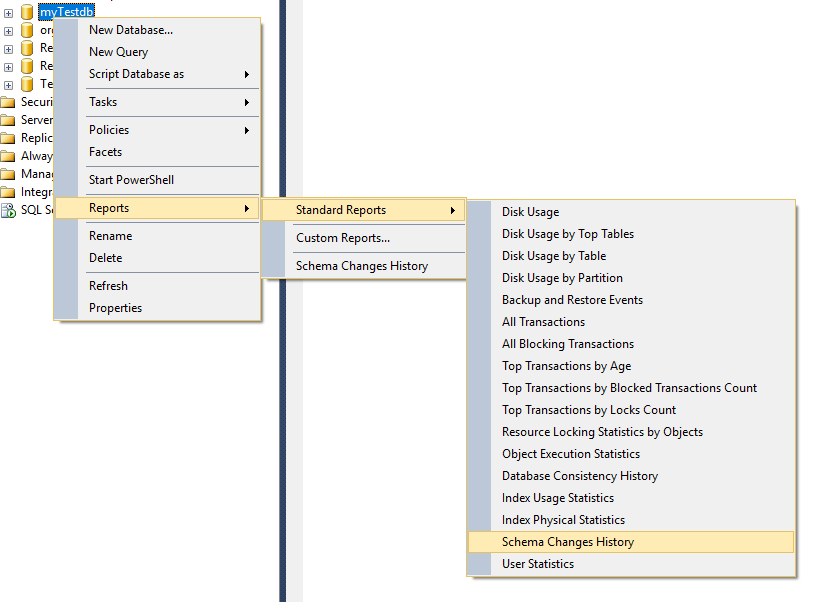The width and height of the screenshot is (822, 602).
Task: Open the Tasks submenu
Action: 103,101
